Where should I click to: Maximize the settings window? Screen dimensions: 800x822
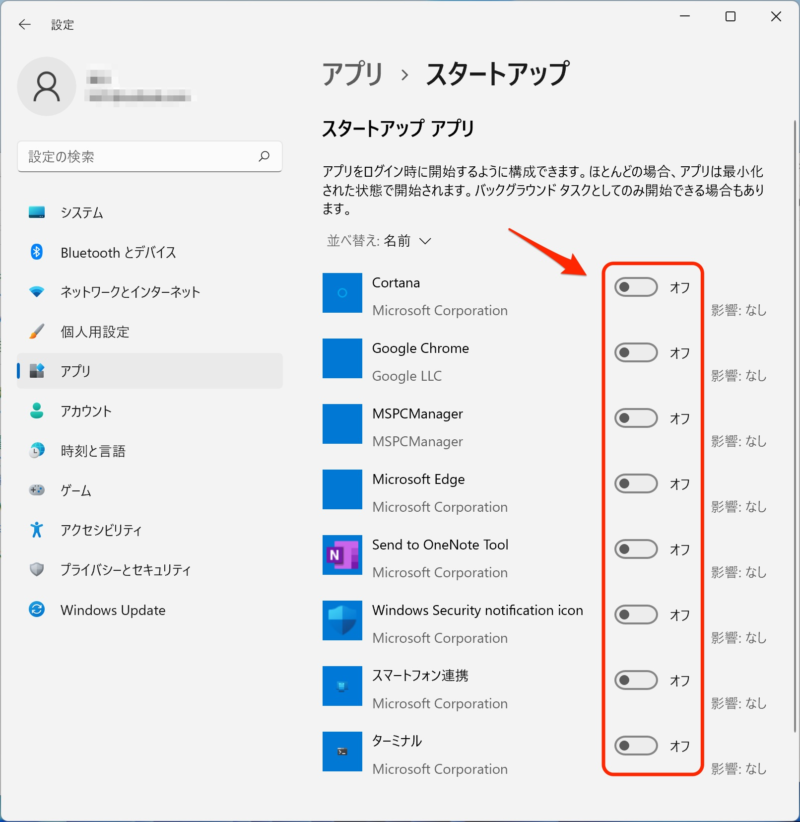coord(730,17)
